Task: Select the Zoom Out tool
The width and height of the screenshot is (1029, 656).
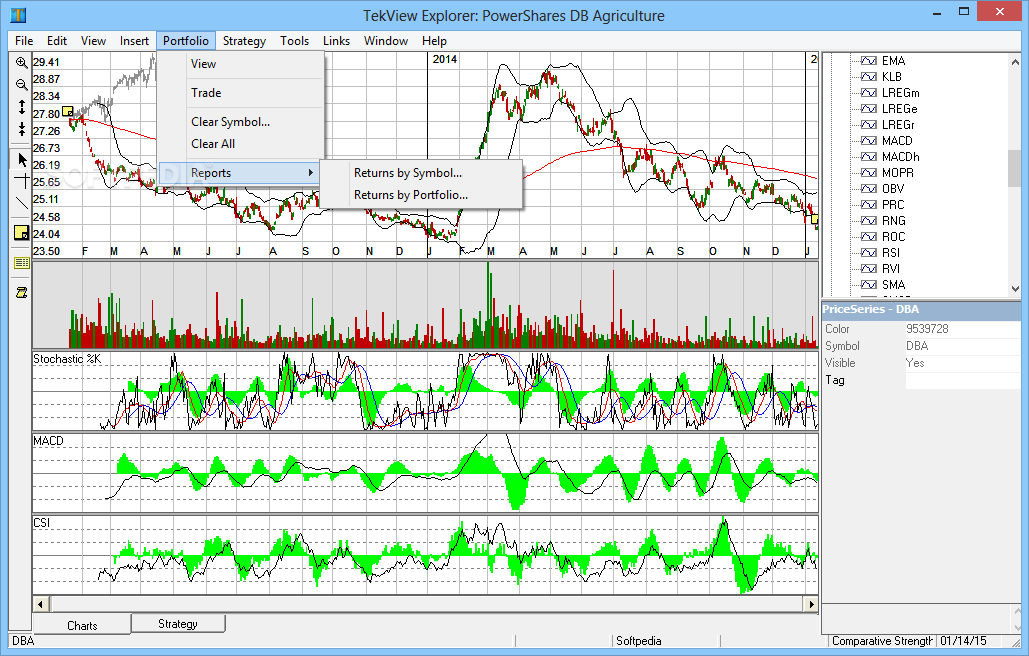Action: click(x=22, y=85)
